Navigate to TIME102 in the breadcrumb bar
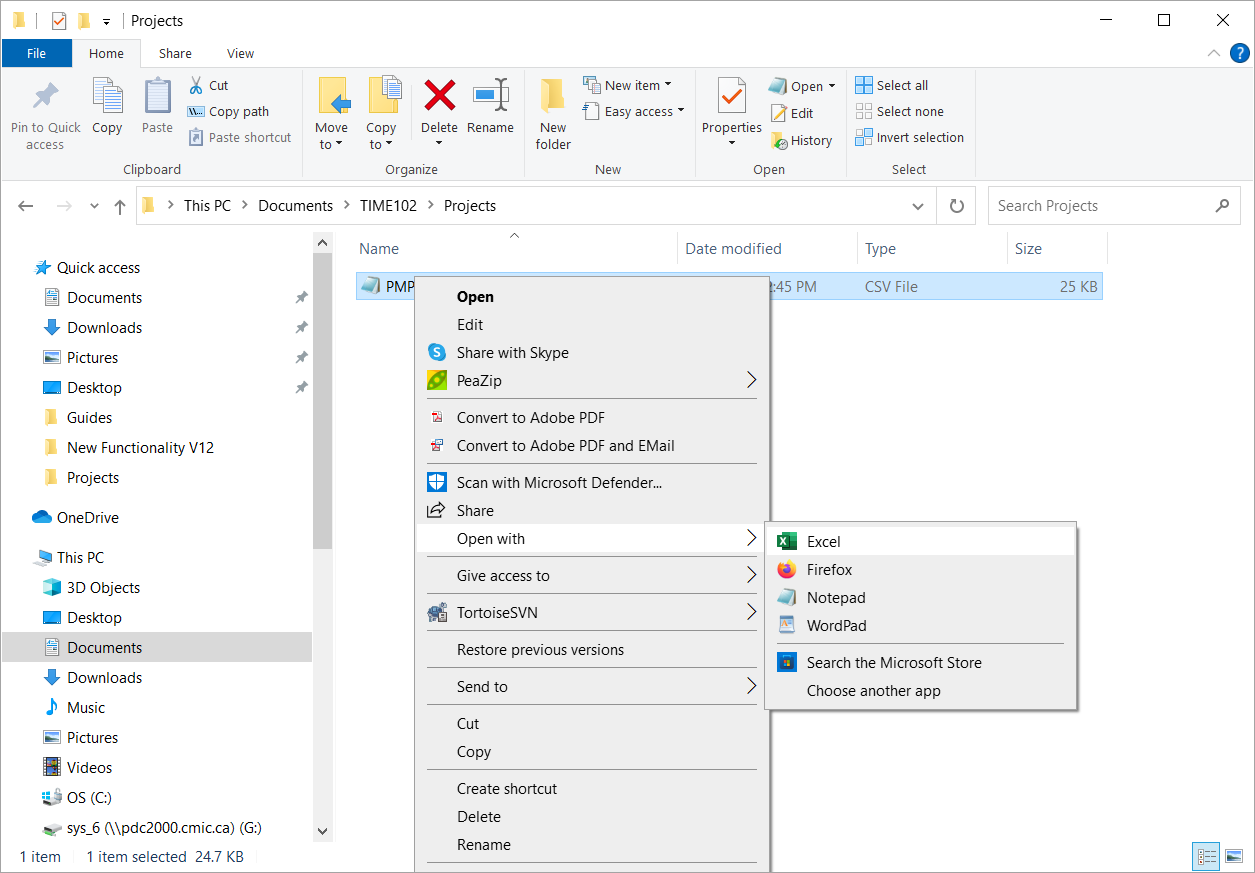The height and width of the screenshot is (873, 1255). [388, 205]
